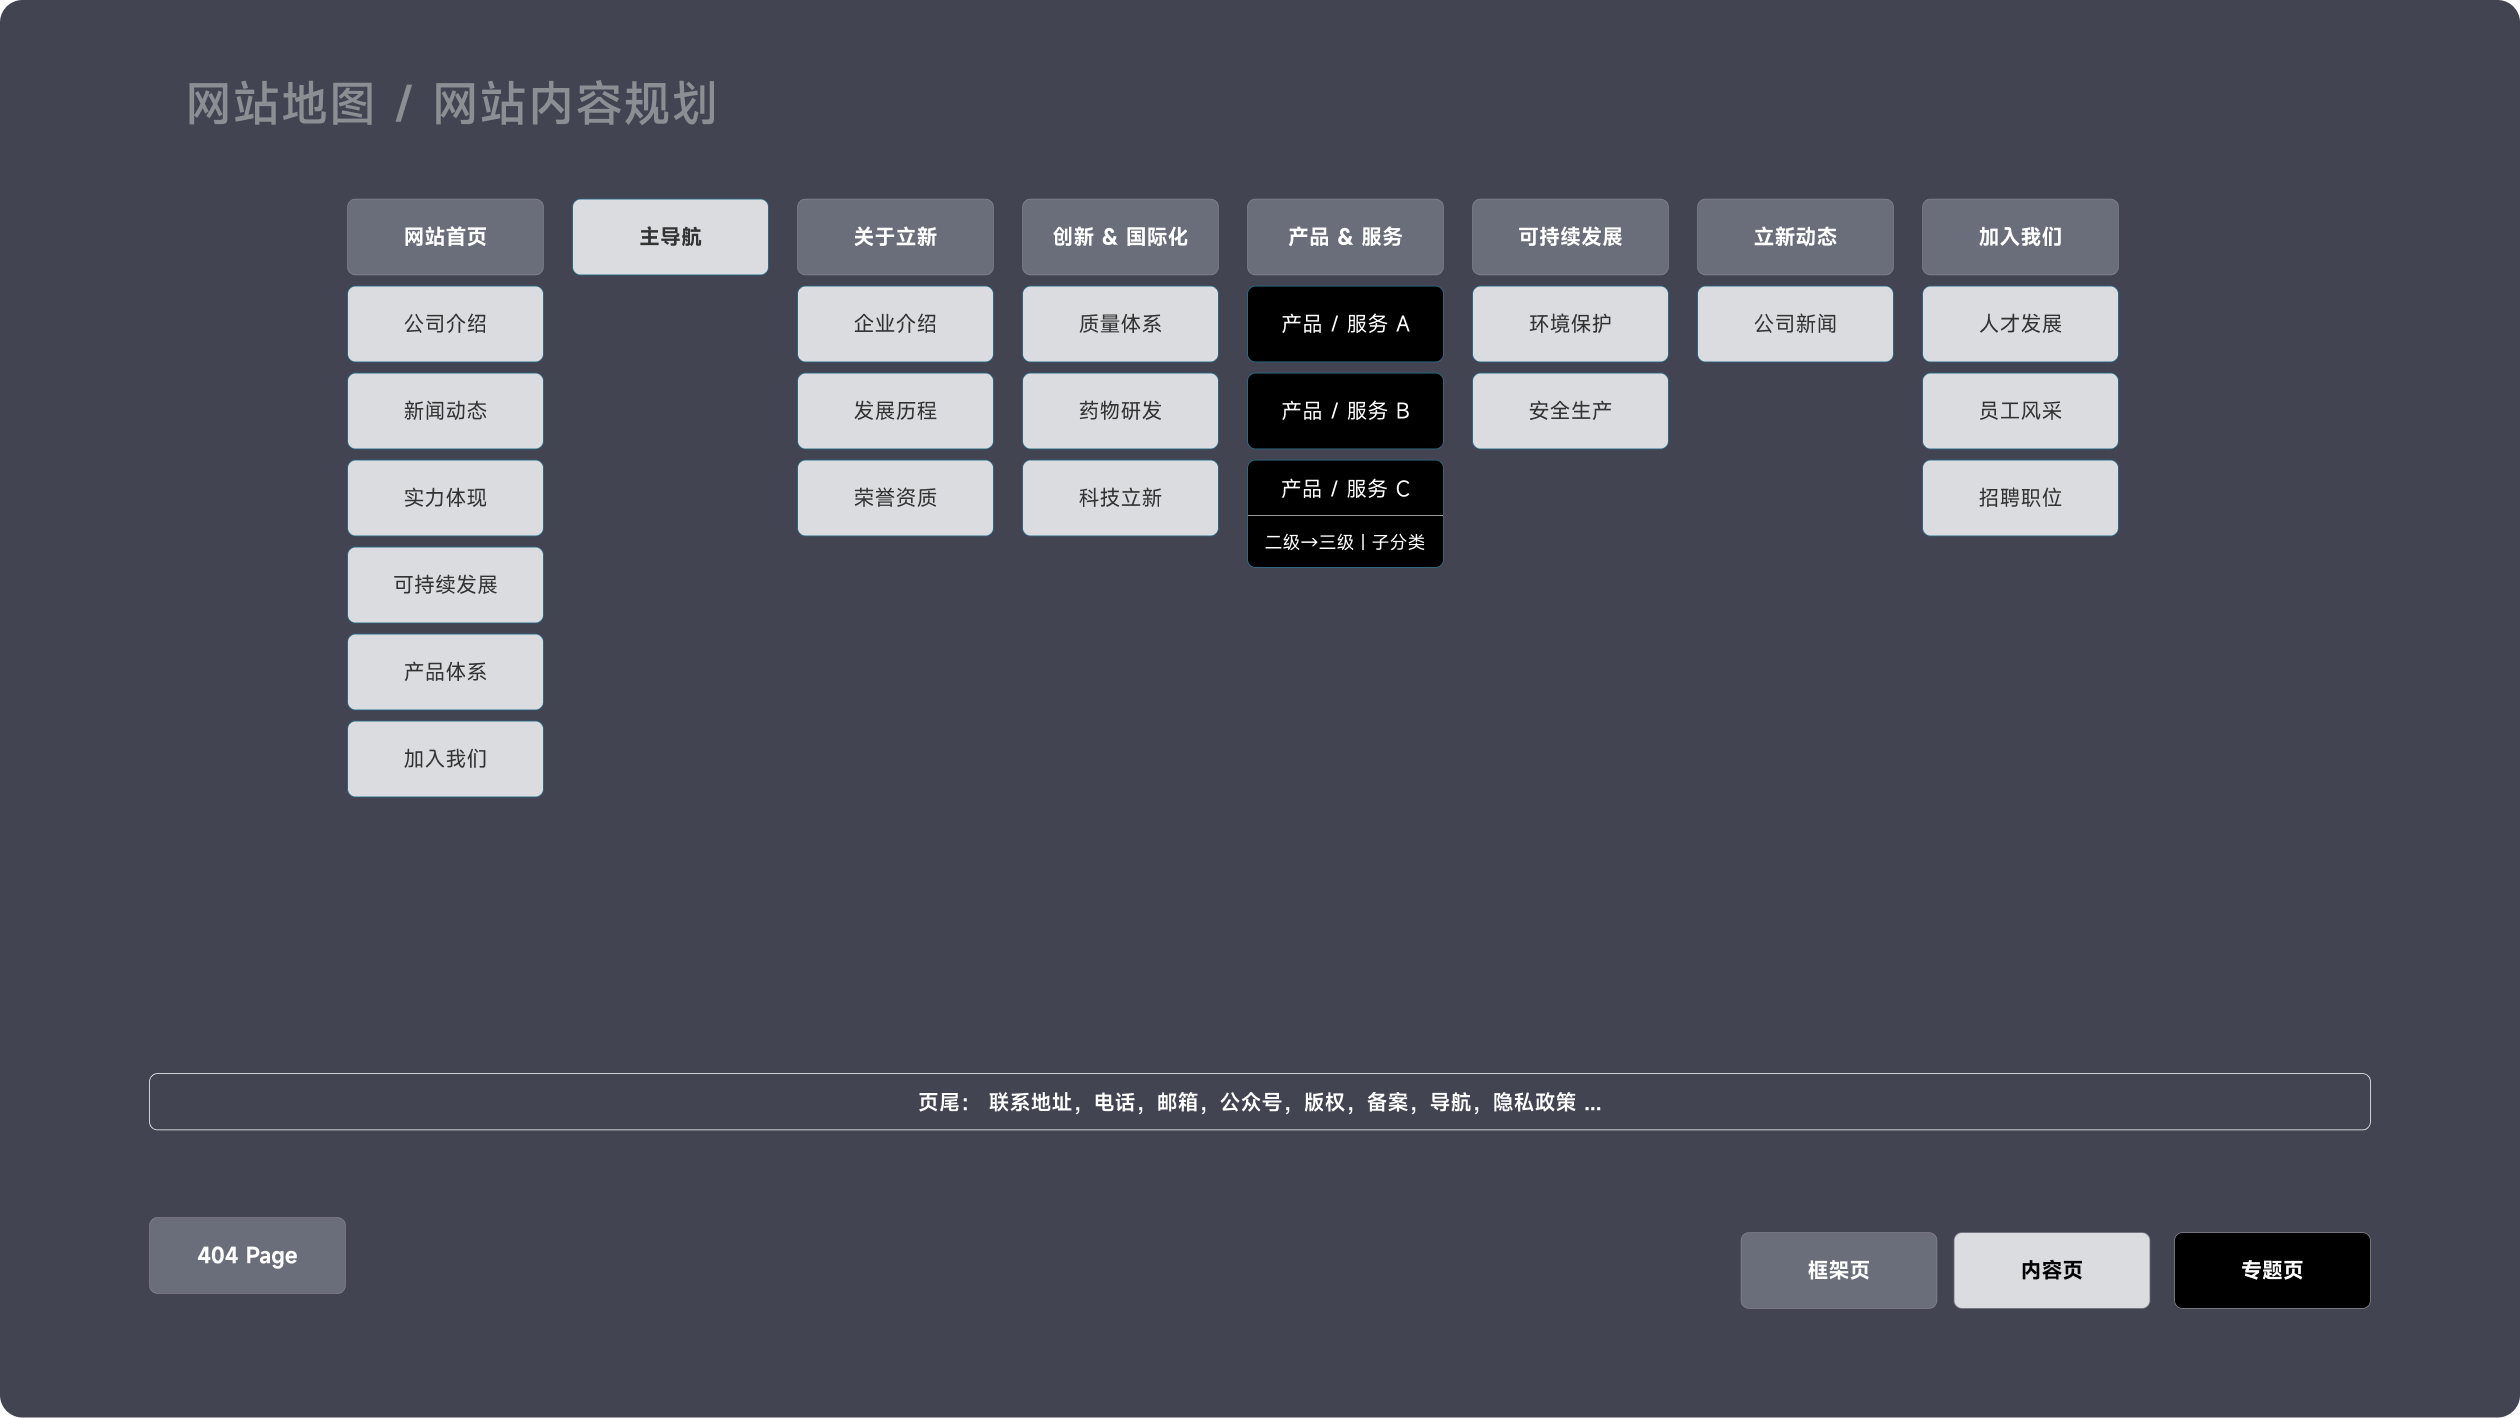Image resolution: width=2520 pixels, height=1418 pixels.
Task: Select 产品 / 服务 A item
Action: (1345, 324)
